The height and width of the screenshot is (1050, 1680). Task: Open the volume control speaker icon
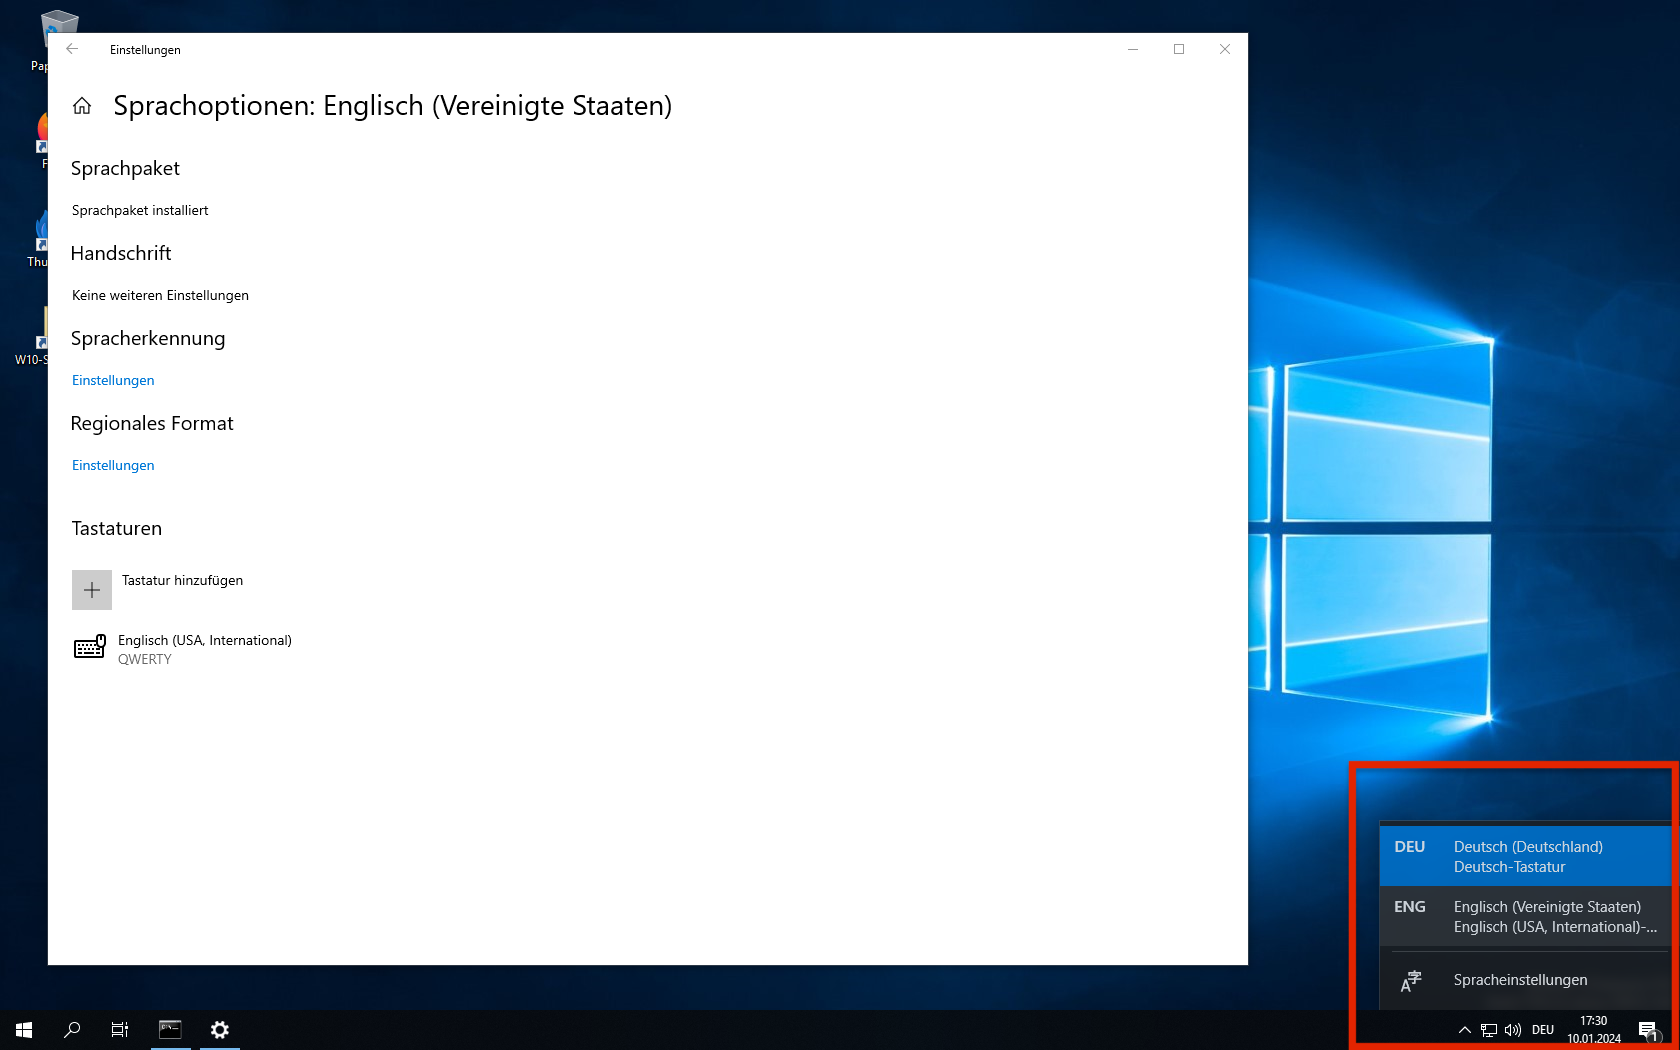(1512, 1030)
